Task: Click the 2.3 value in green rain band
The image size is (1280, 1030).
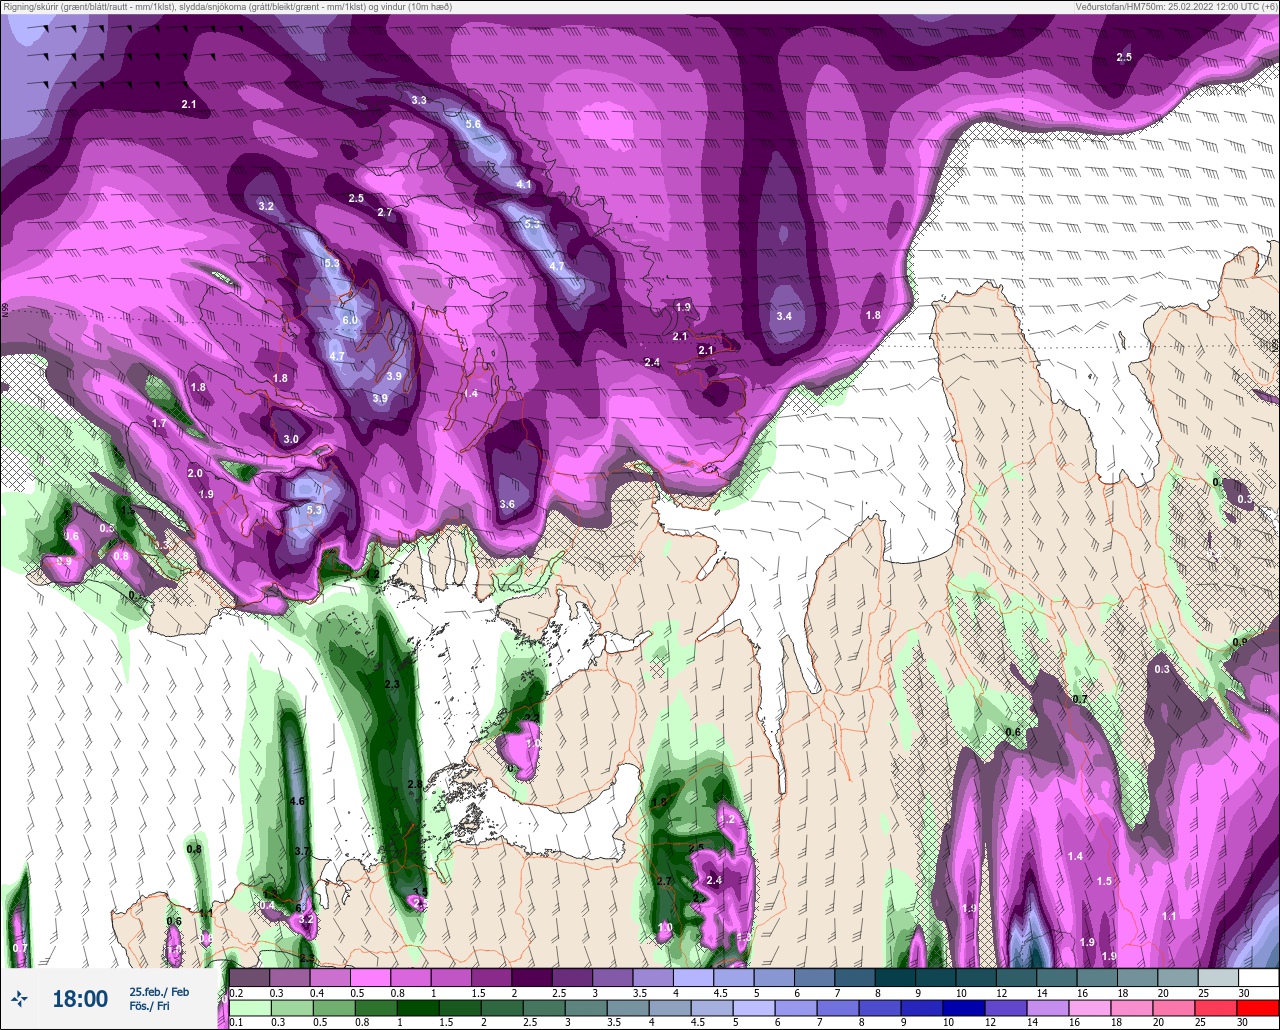Action: [x=392, y=684]
